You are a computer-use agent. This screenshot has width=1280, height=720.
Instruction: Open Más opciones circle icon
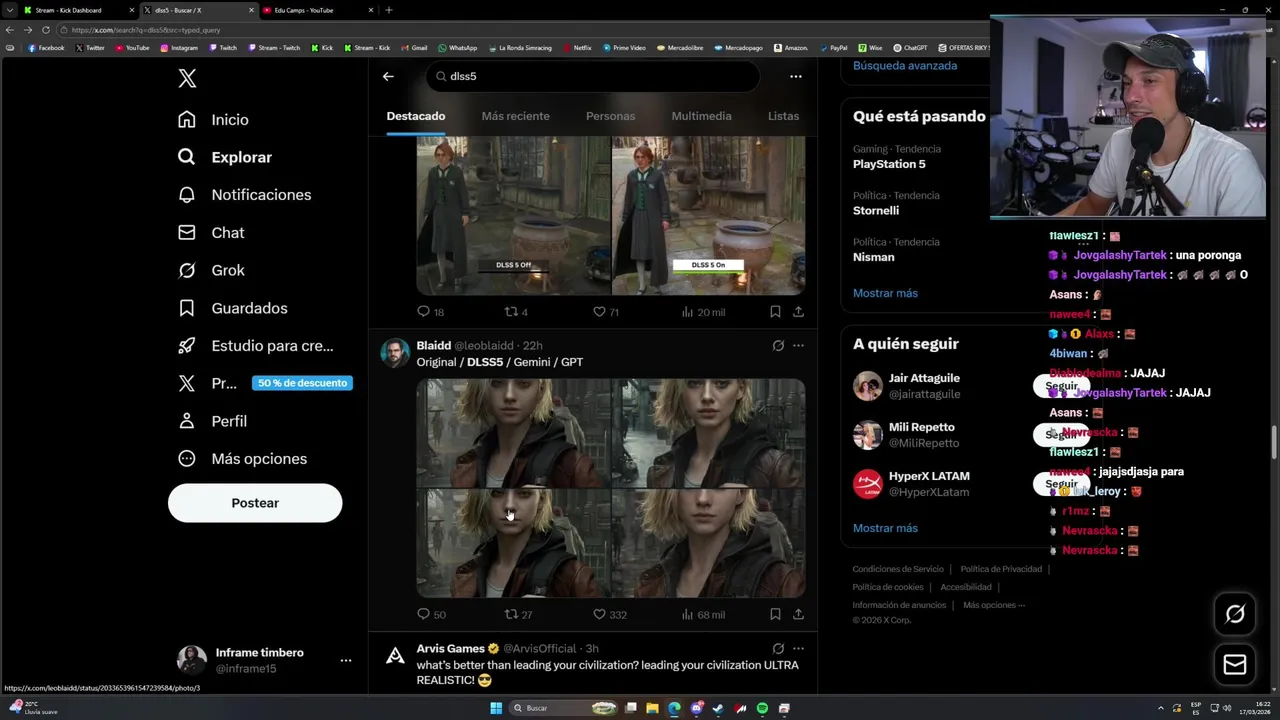coord(187,459)
